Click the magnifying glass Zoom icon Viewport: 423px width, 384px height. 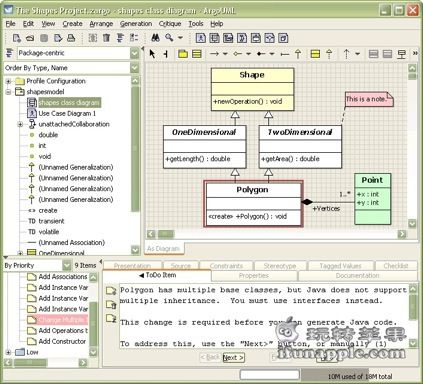[x=169, y=38]
